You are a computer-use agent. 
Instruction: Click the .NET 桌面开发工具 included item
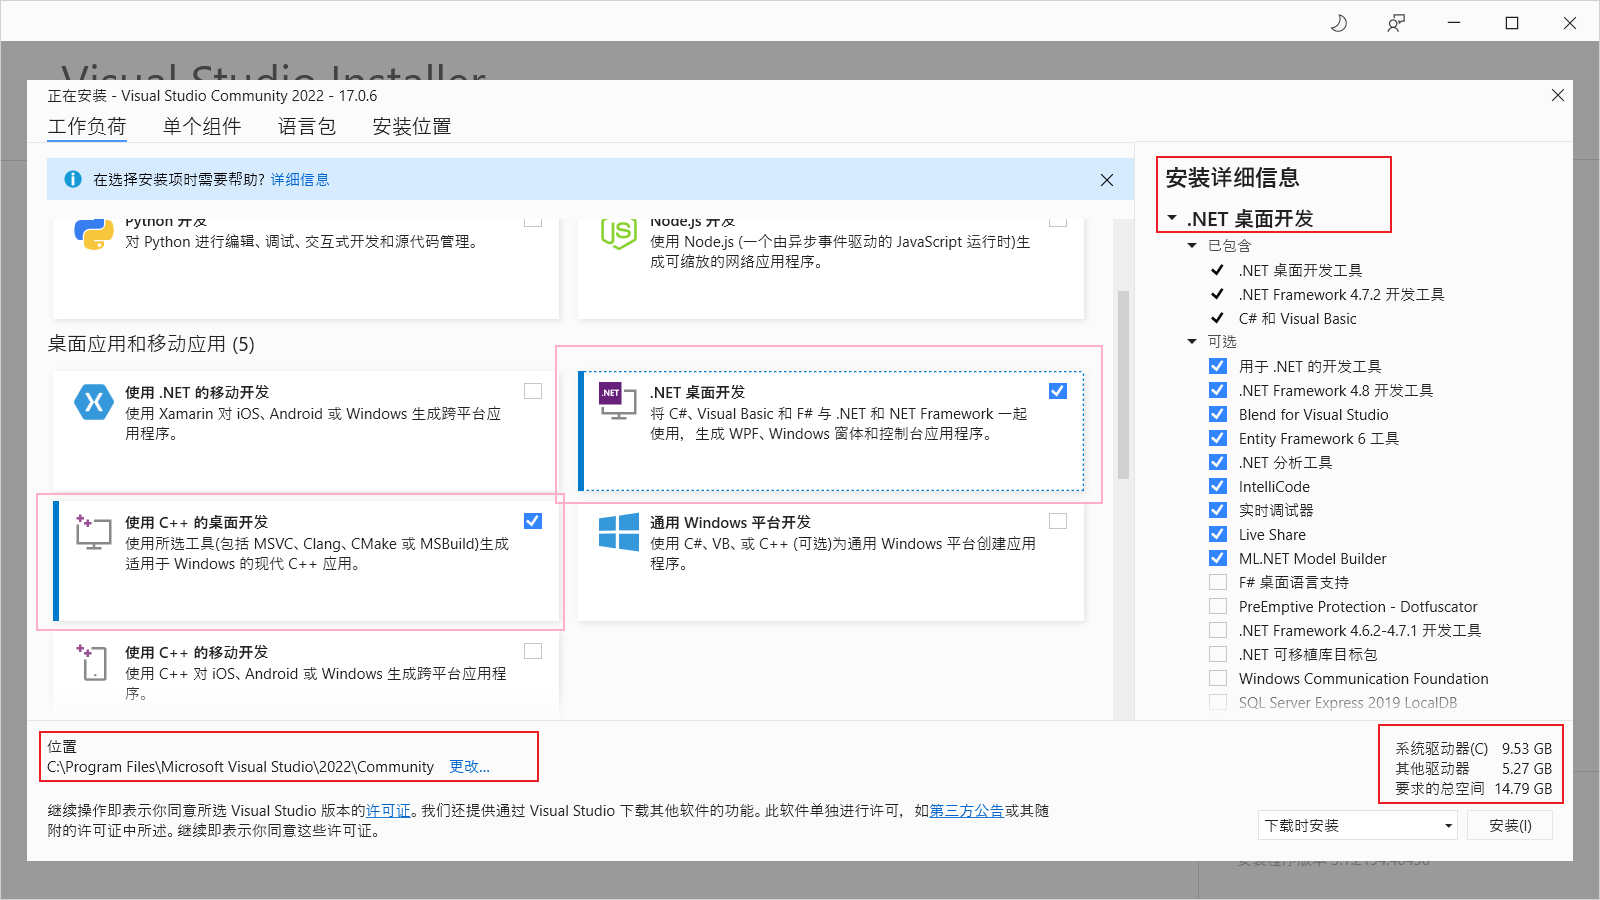click(x=1300, y=270)
